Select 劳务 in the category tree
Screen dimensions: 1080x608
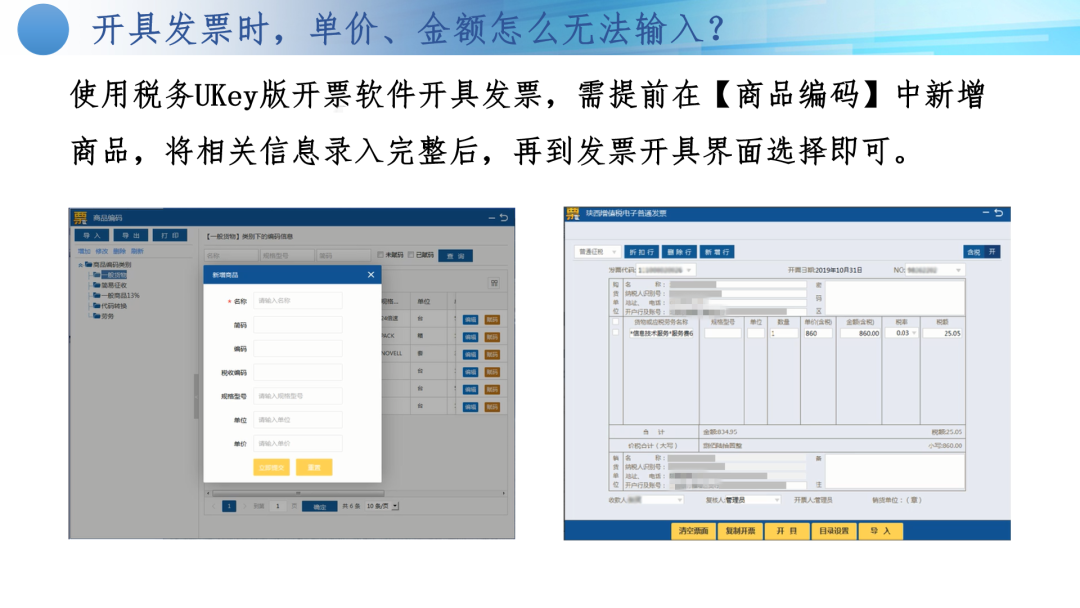click(107, 316)
